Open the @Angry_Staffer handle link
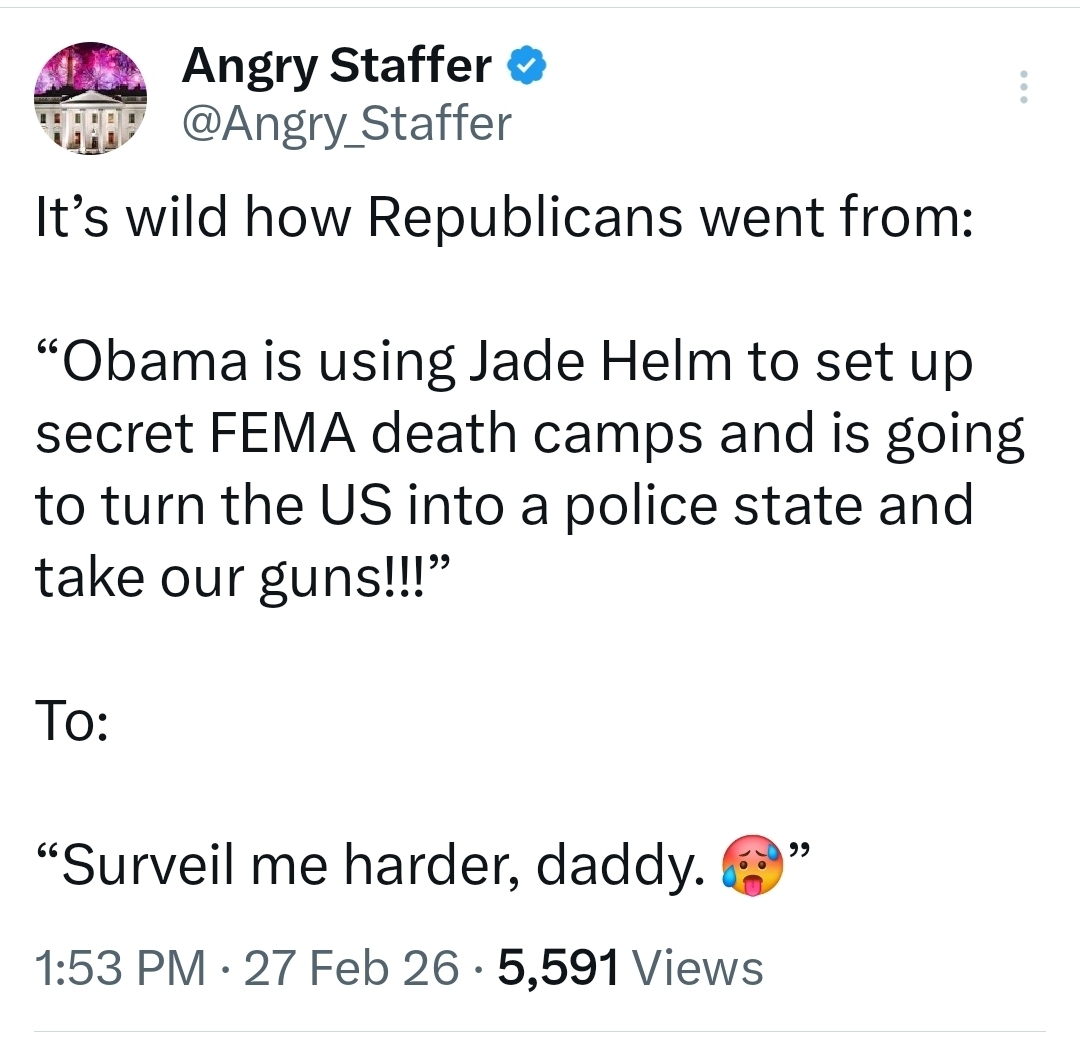The height and width of the screenshot is (1040, 1080). click(346, 123)
